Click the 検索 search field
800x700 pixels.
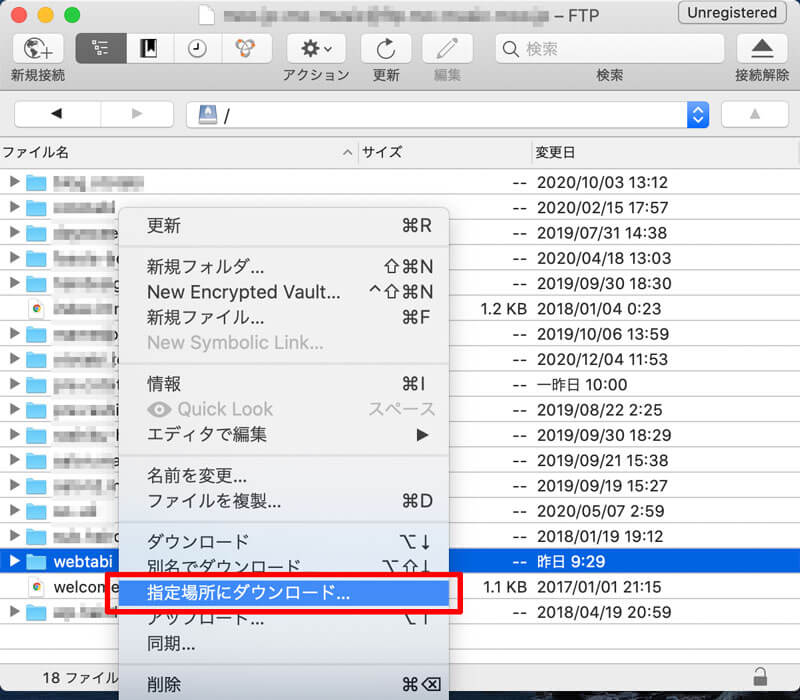tap(608, 48)
